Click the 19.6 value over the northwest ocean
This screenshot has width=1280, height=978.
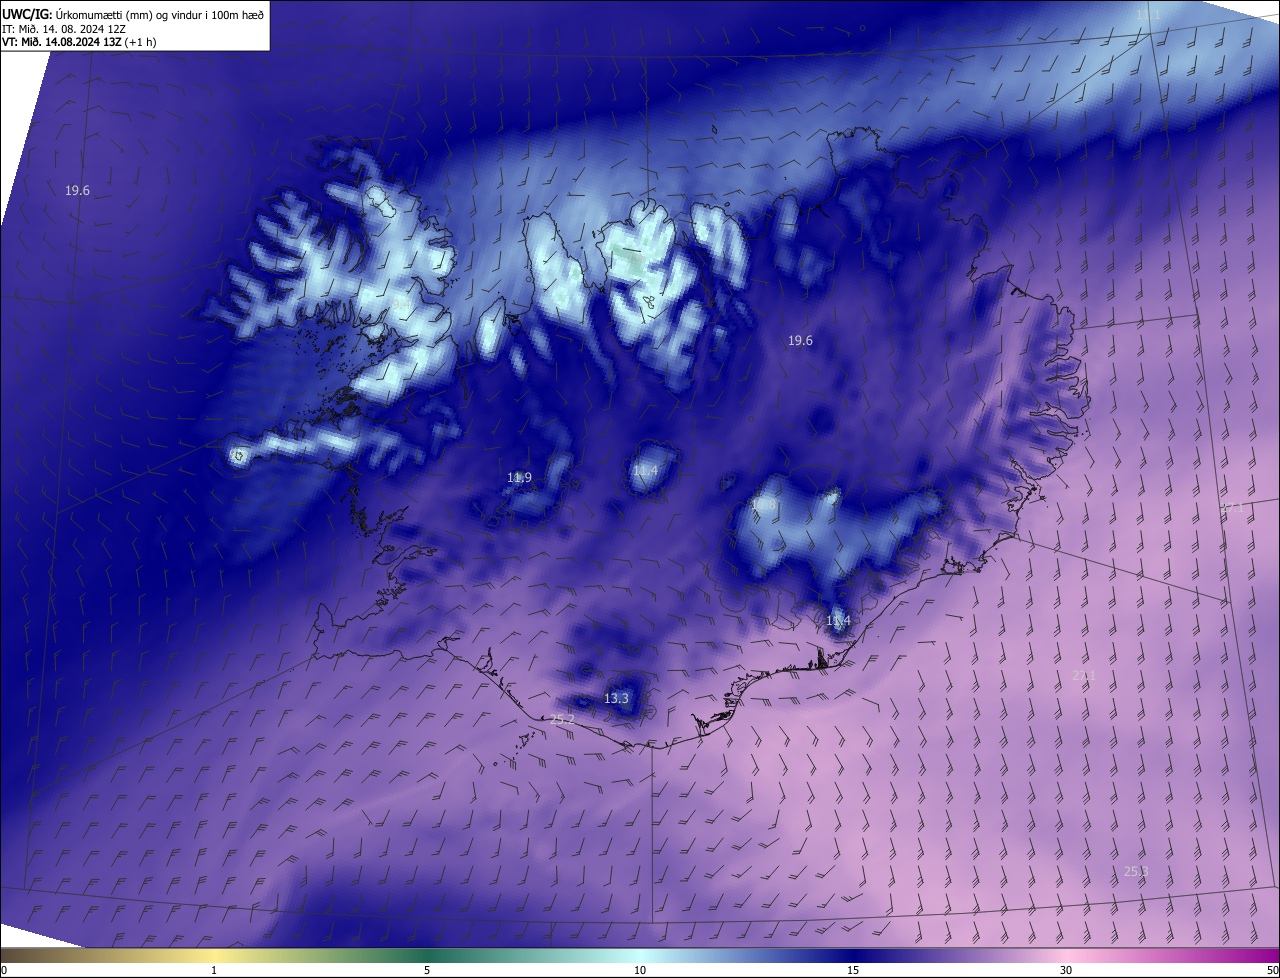pyautogui.click(x=77, y=190)
